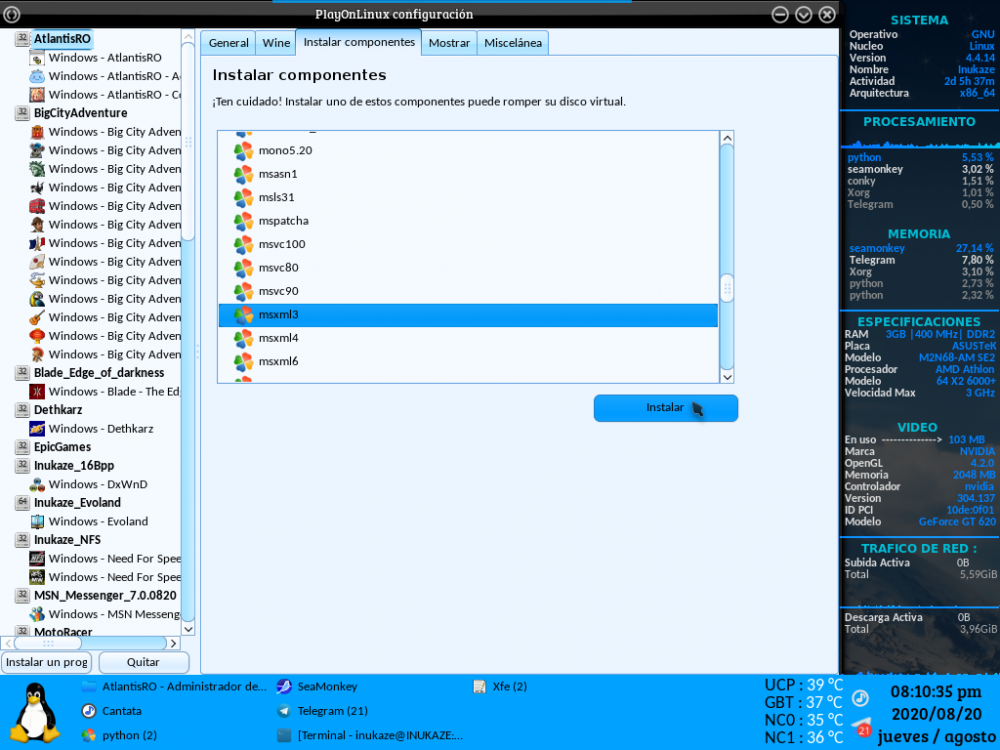Click the mono5.20 component icon

tap(243, 151)
